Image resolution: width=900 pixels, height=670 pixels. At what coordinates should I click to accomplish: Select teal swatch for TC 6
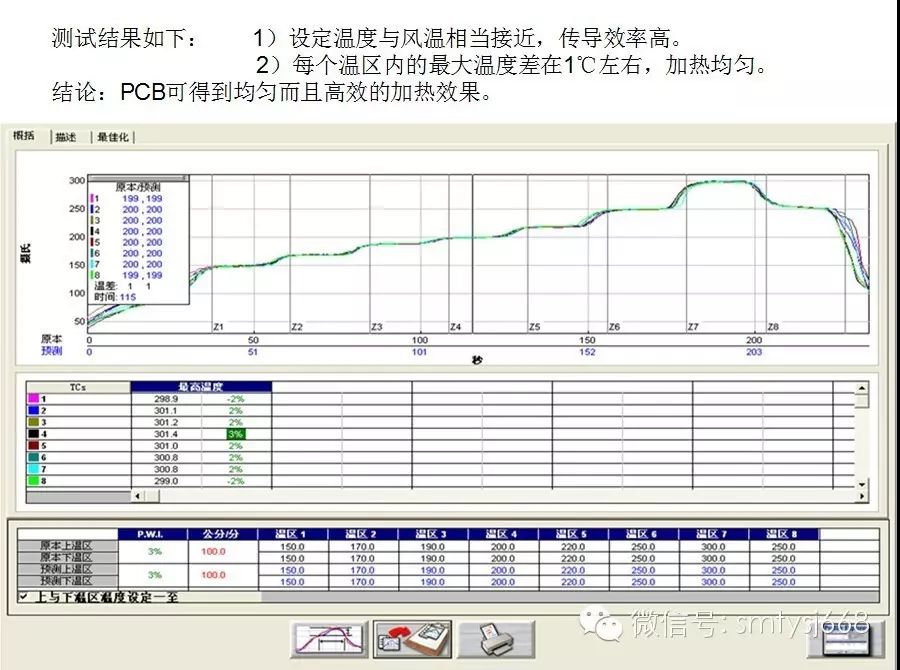pyautogui.click(x=33, y=457)
